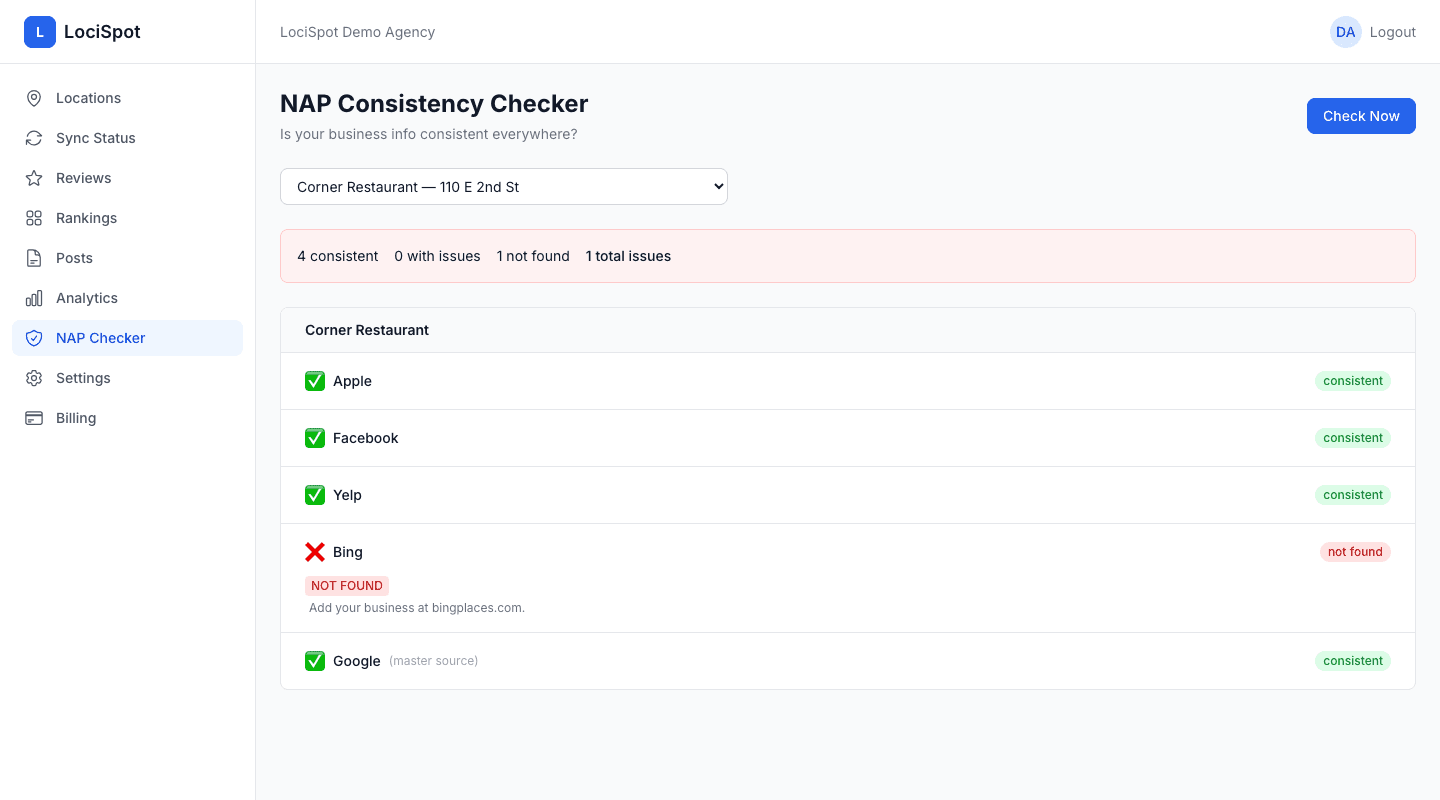1440x800 pixels.
Task: Open the location selector dropdown
Action: 504,186
